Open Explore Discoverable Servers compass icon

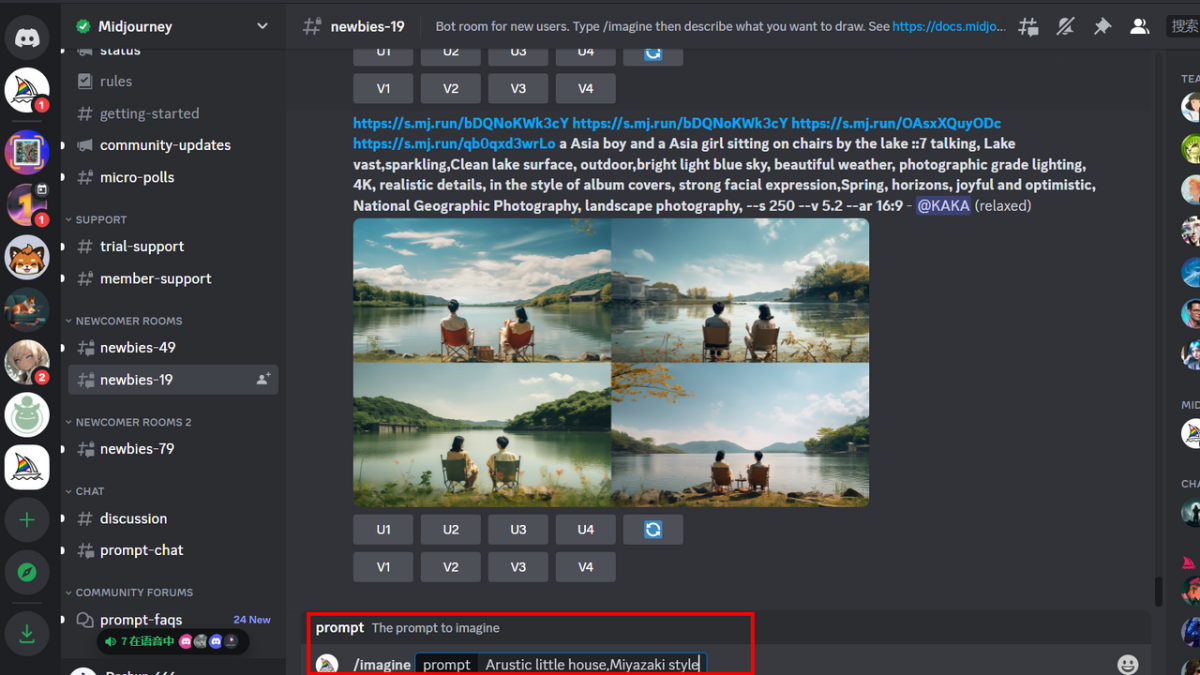click(27, 572)
